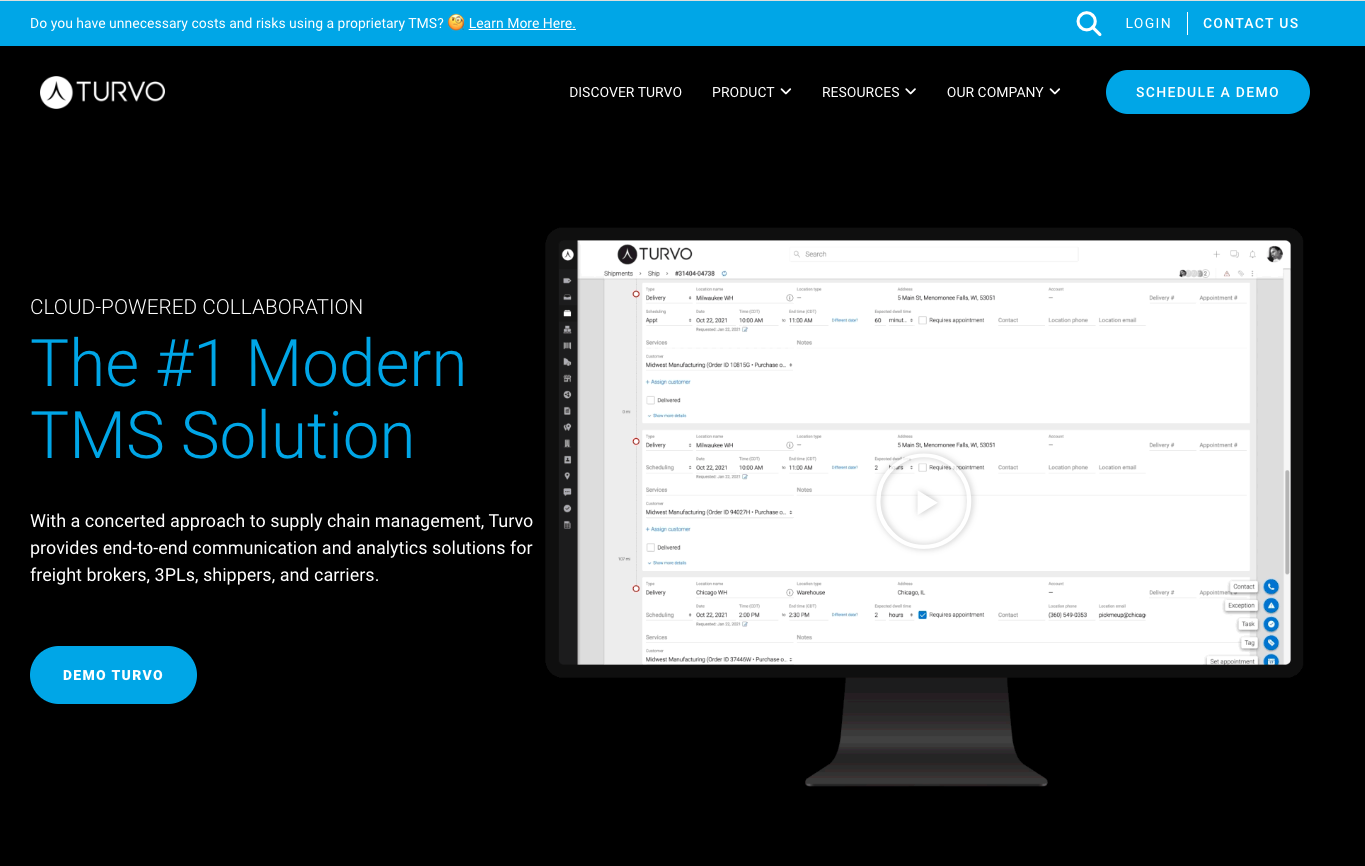Tick Requires appointment beside 60 minutes dwell time
The width and height of the screenshot is (1365, 866).
(922, 320)
